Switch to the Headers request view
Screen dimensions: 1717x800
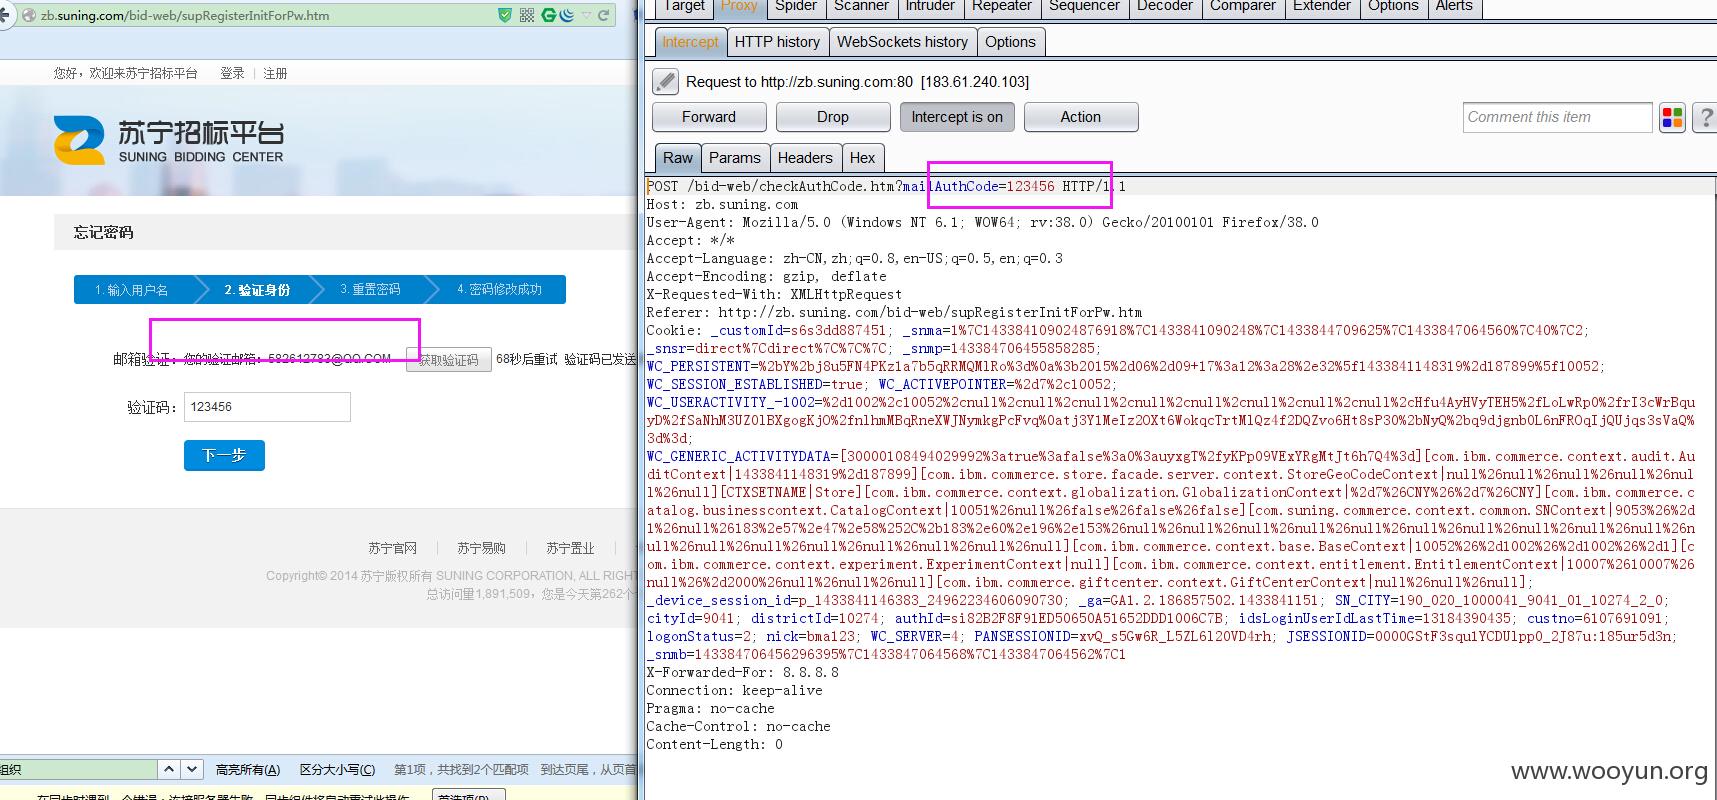tap(805, 158)
